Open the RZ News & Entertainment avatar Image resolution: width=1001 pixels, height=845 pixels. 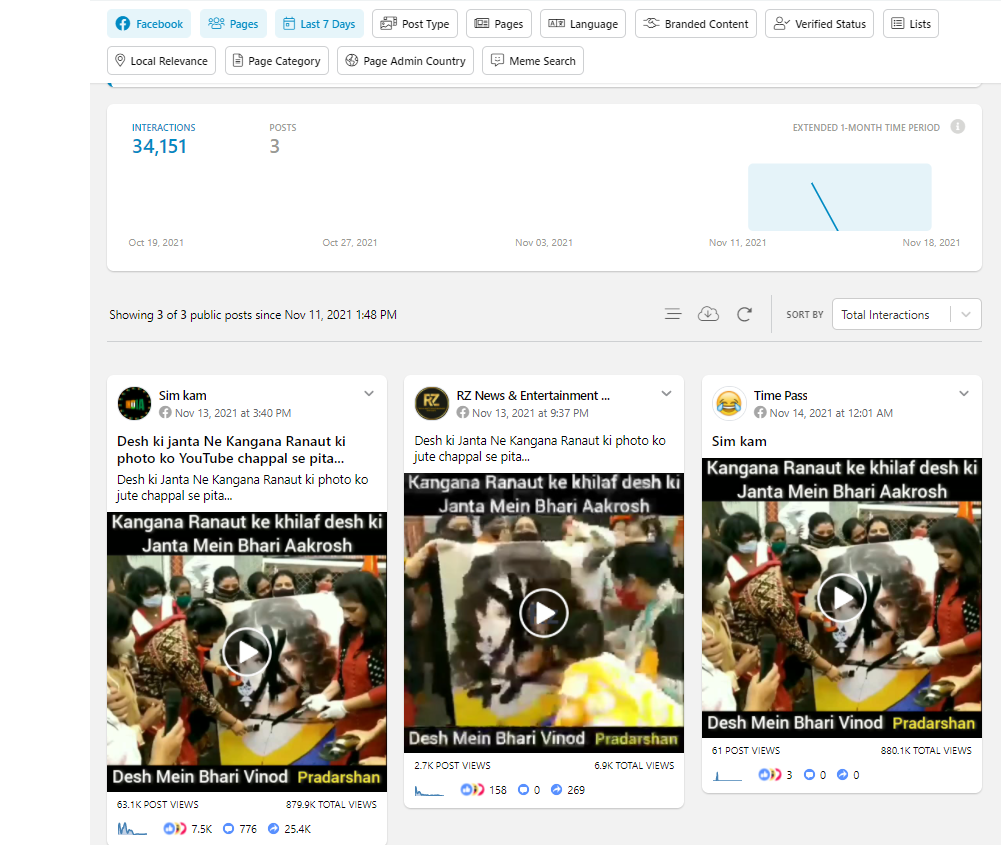pos(432,404)
